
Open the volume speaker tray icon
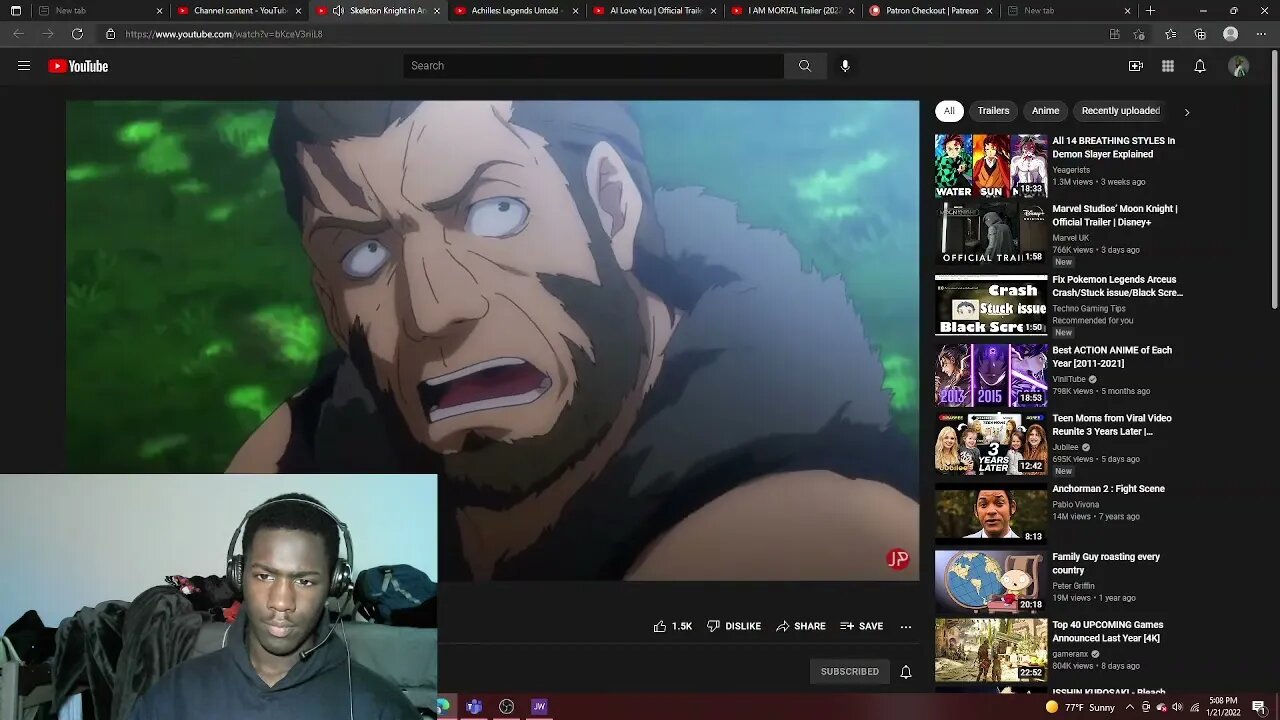pyautogui.click(x=1177, y=707)
